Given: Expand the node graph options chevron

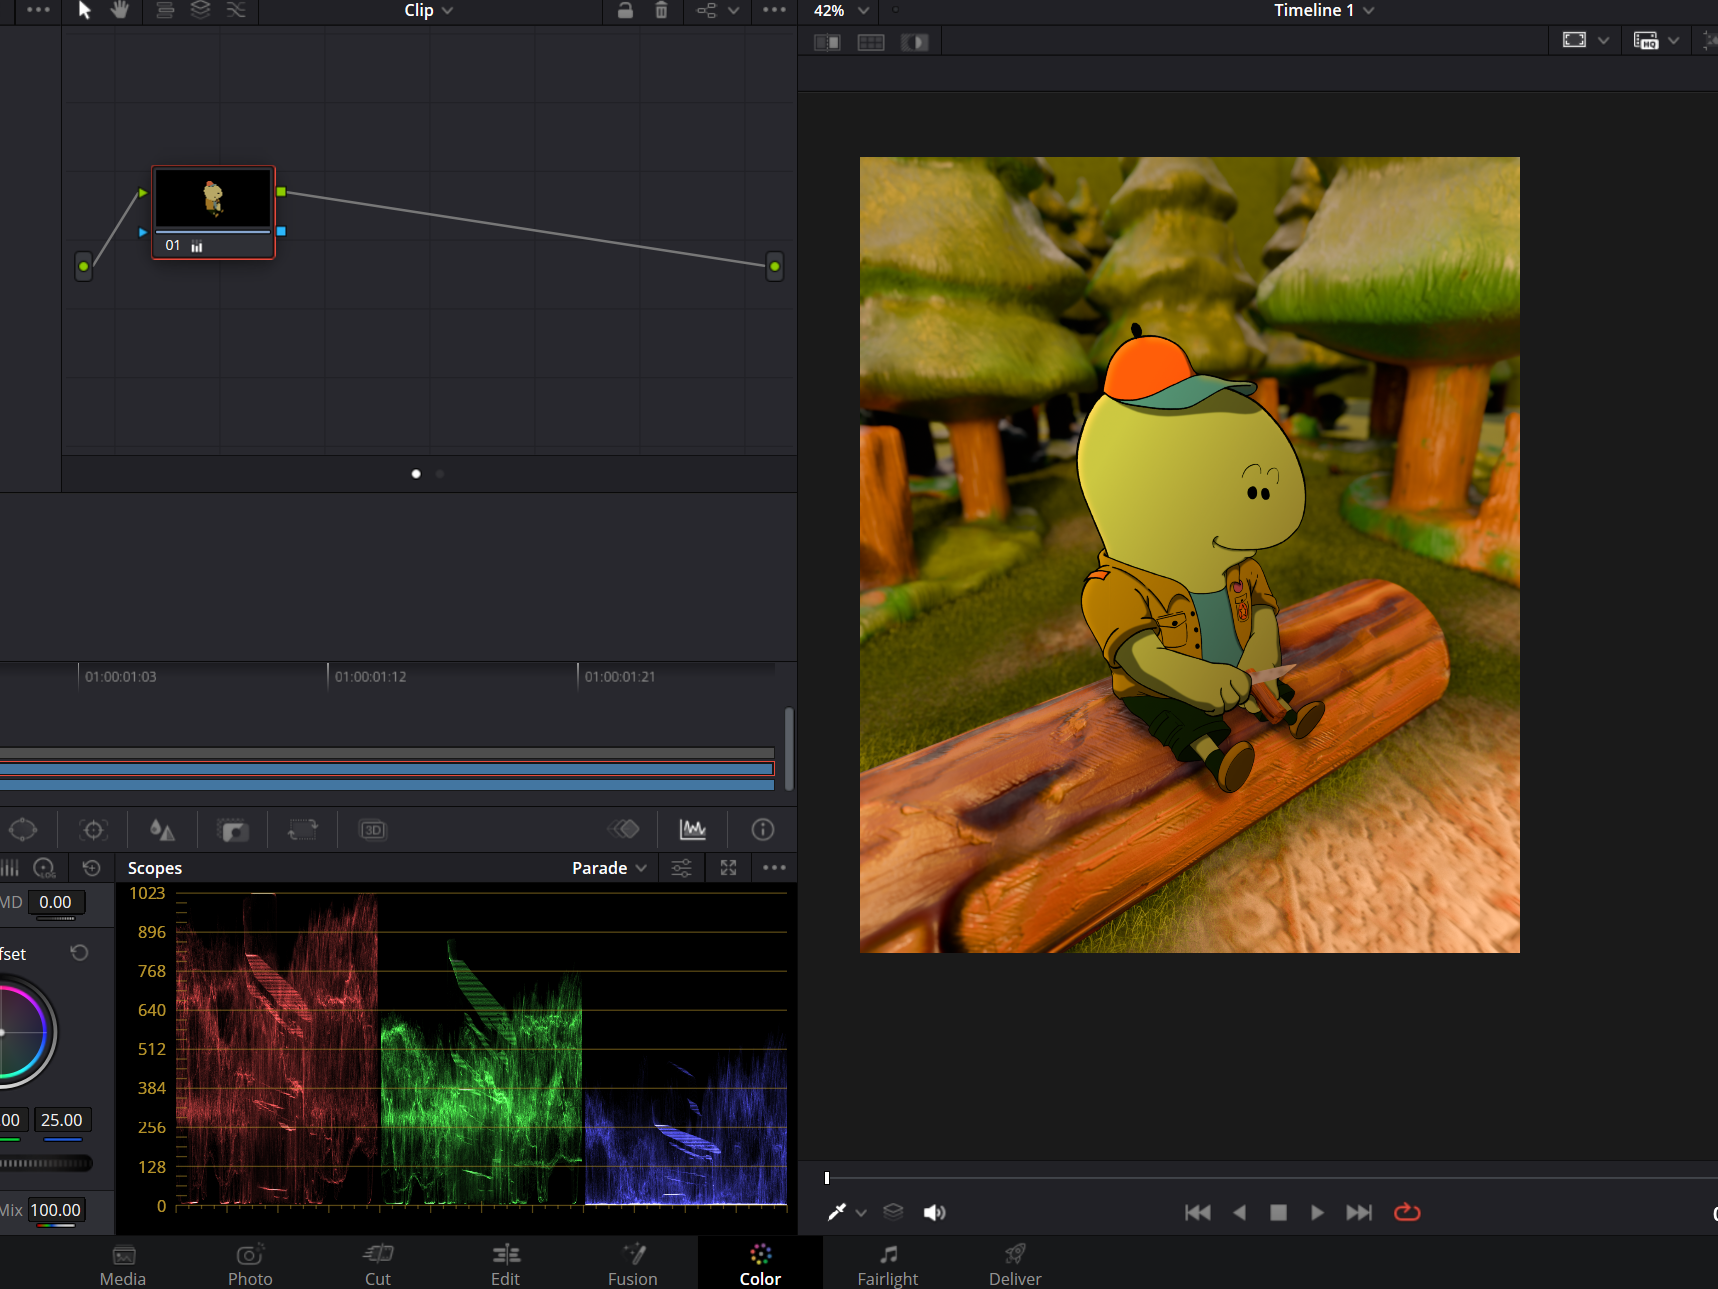Looking at the screenshot, I should click(734, 10).
